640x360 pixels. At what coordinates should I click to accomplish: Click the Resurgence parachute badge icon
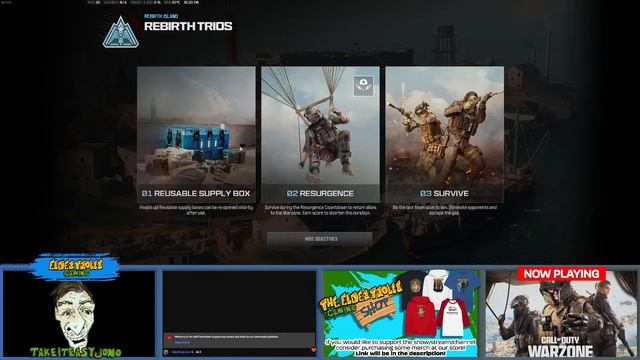coord(363,86)
